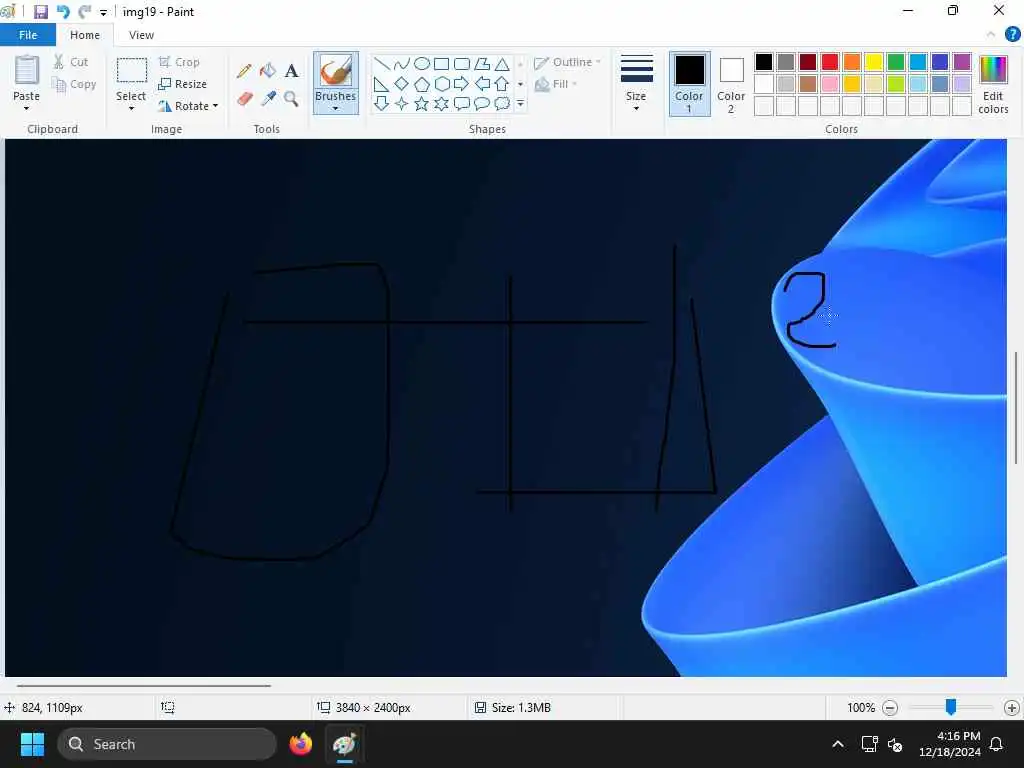Open Customize Quick Access Toolbar dropdown
1024x768 pixels.
pos(103,12)
